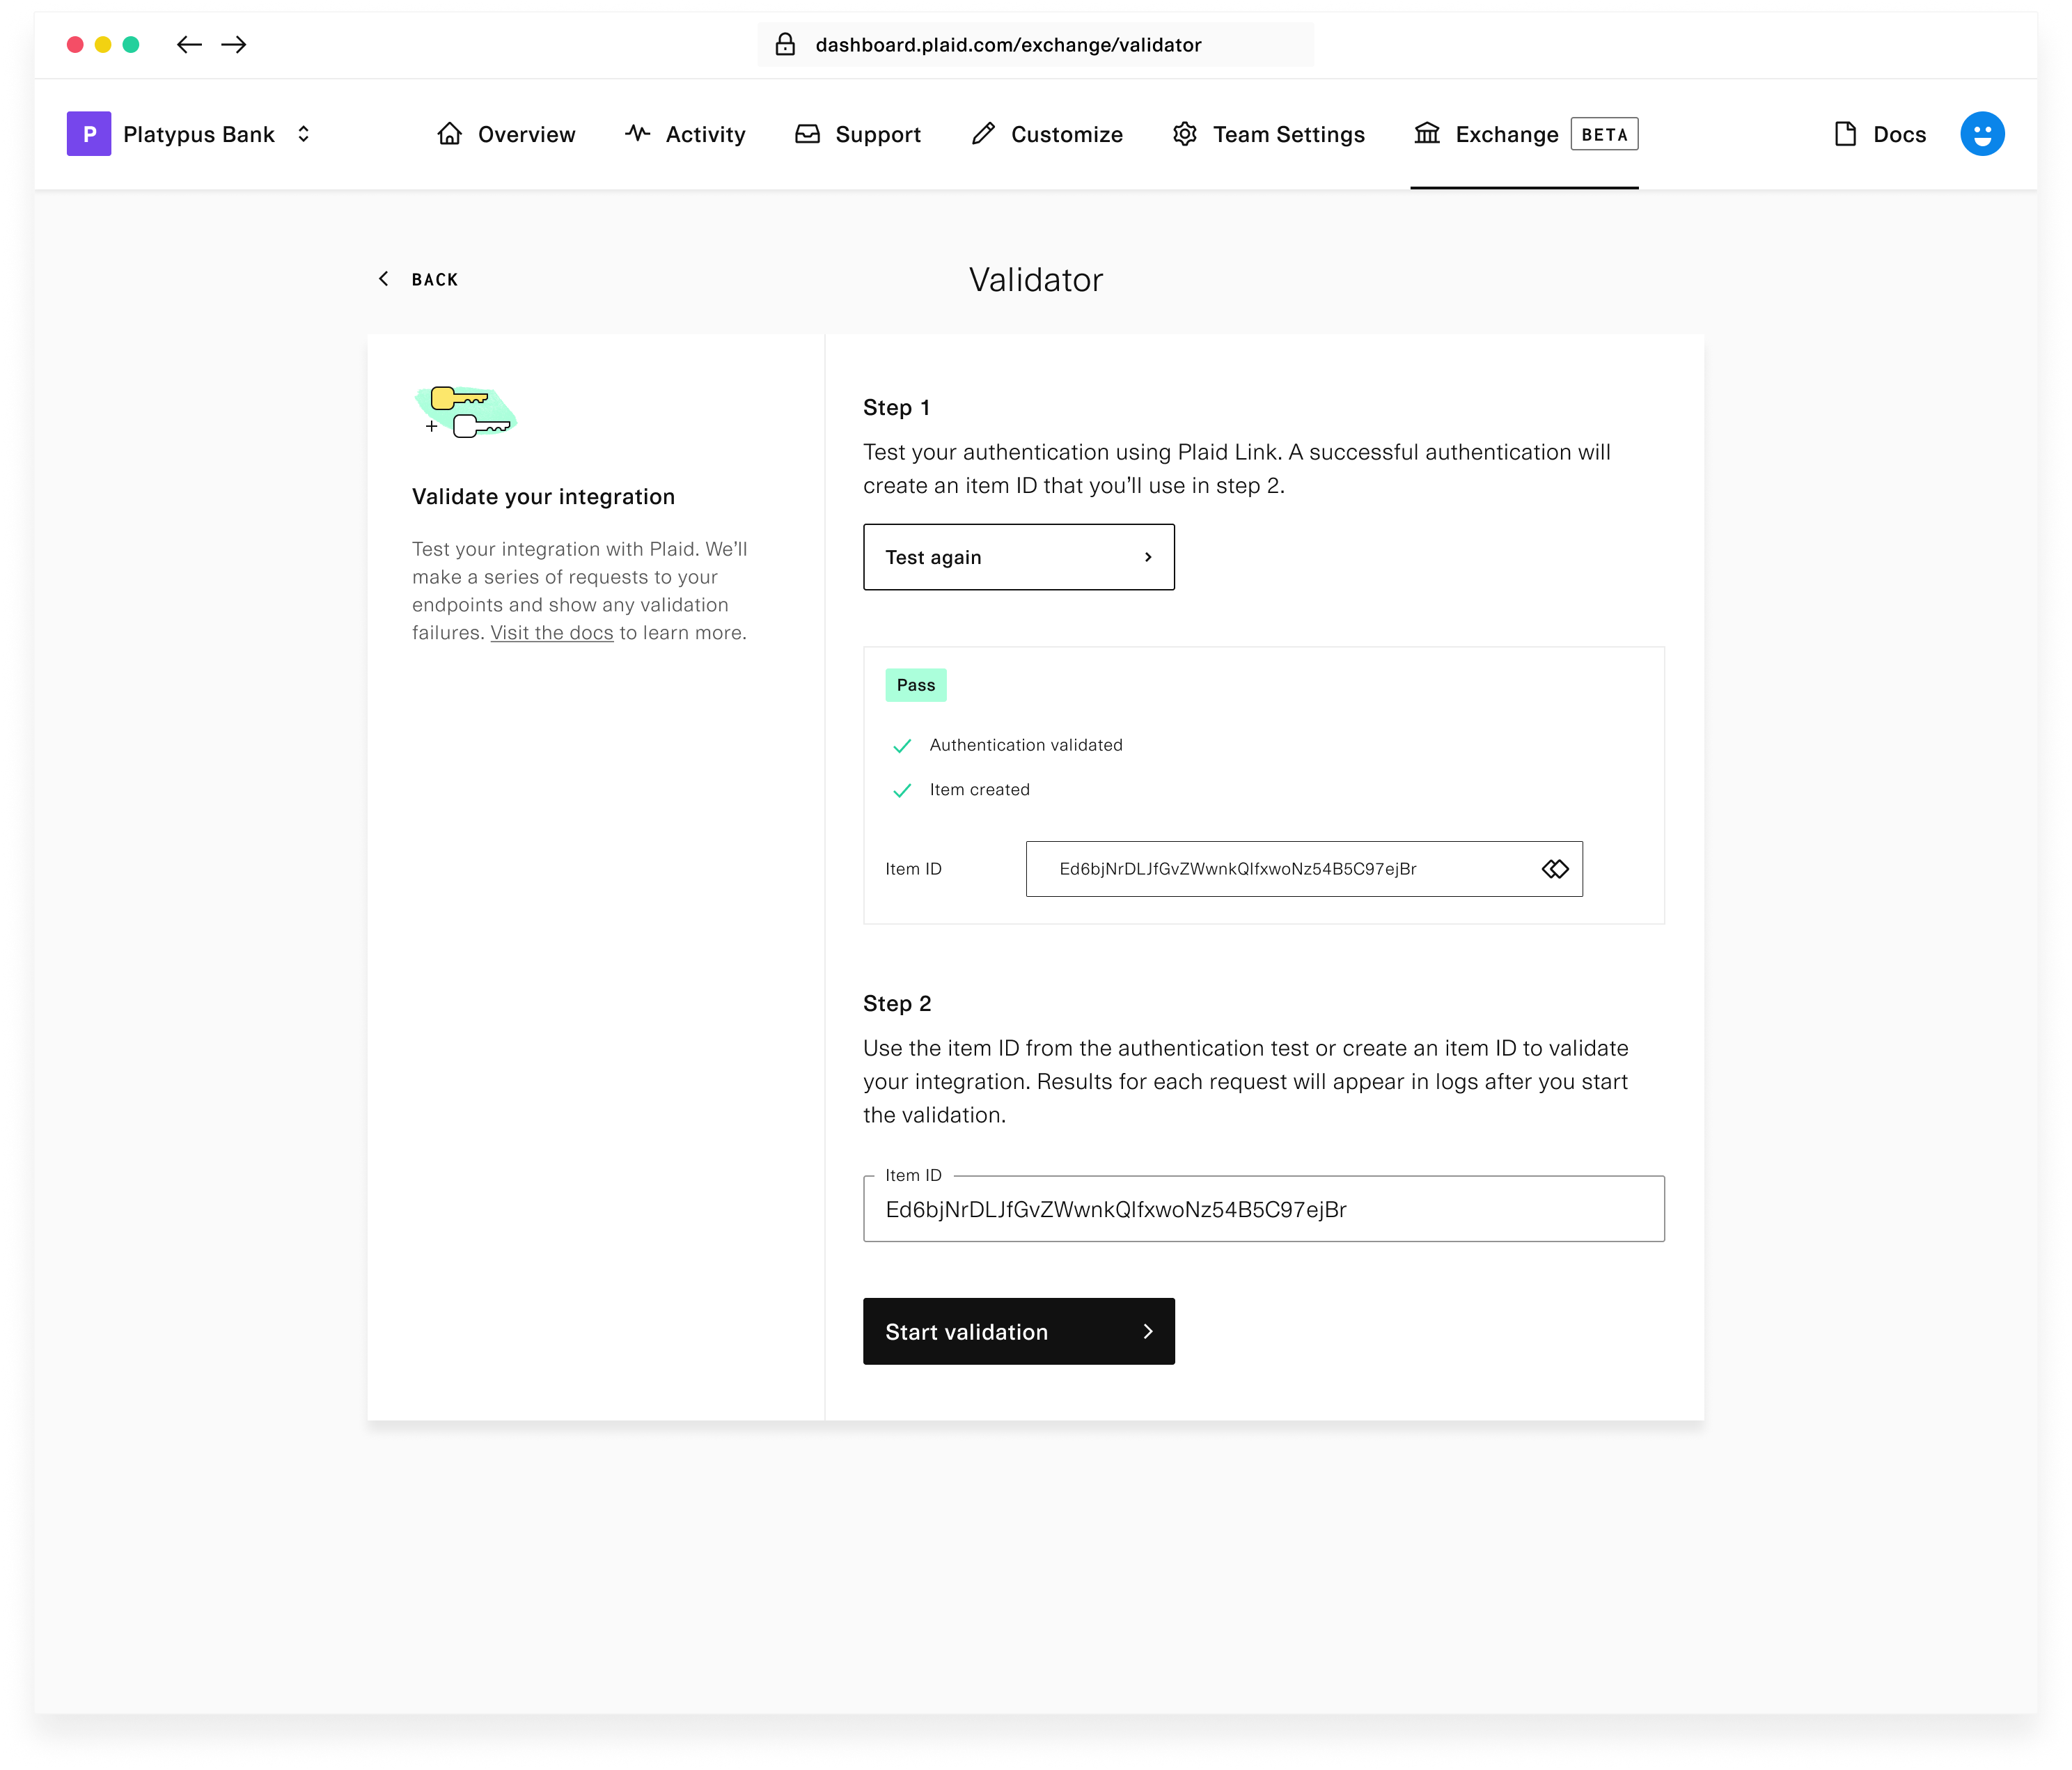Go BACK to previous page
The width and height of the screenshot is (2072, 1770).
[x=418, y=279]
